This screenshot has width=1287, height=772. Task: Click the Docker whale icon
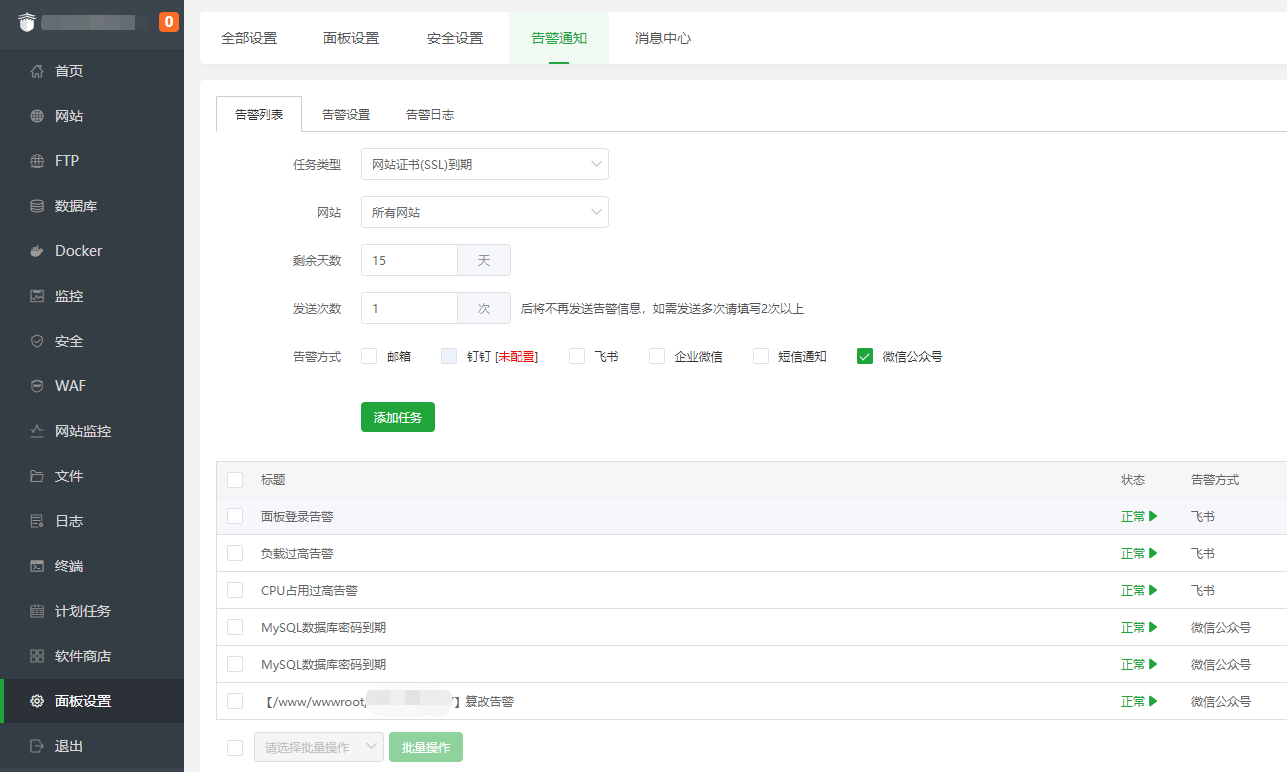coord(37,251)
